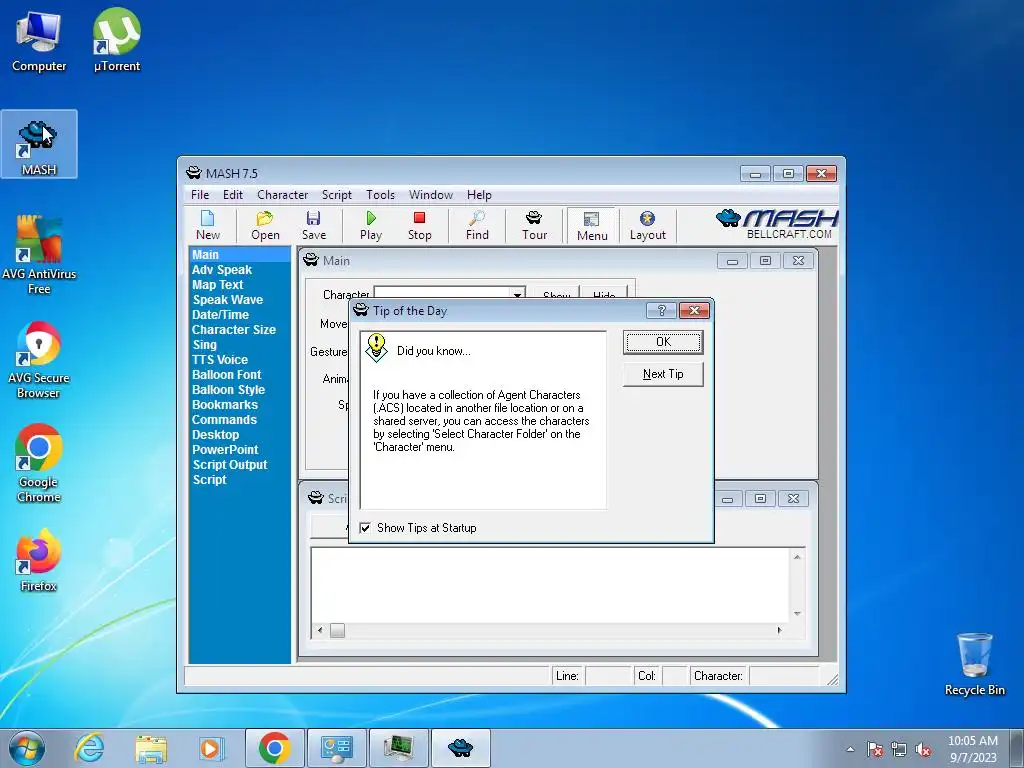Expand the Character dropdown arrow
1024x768 pixels.
(517, 295)
